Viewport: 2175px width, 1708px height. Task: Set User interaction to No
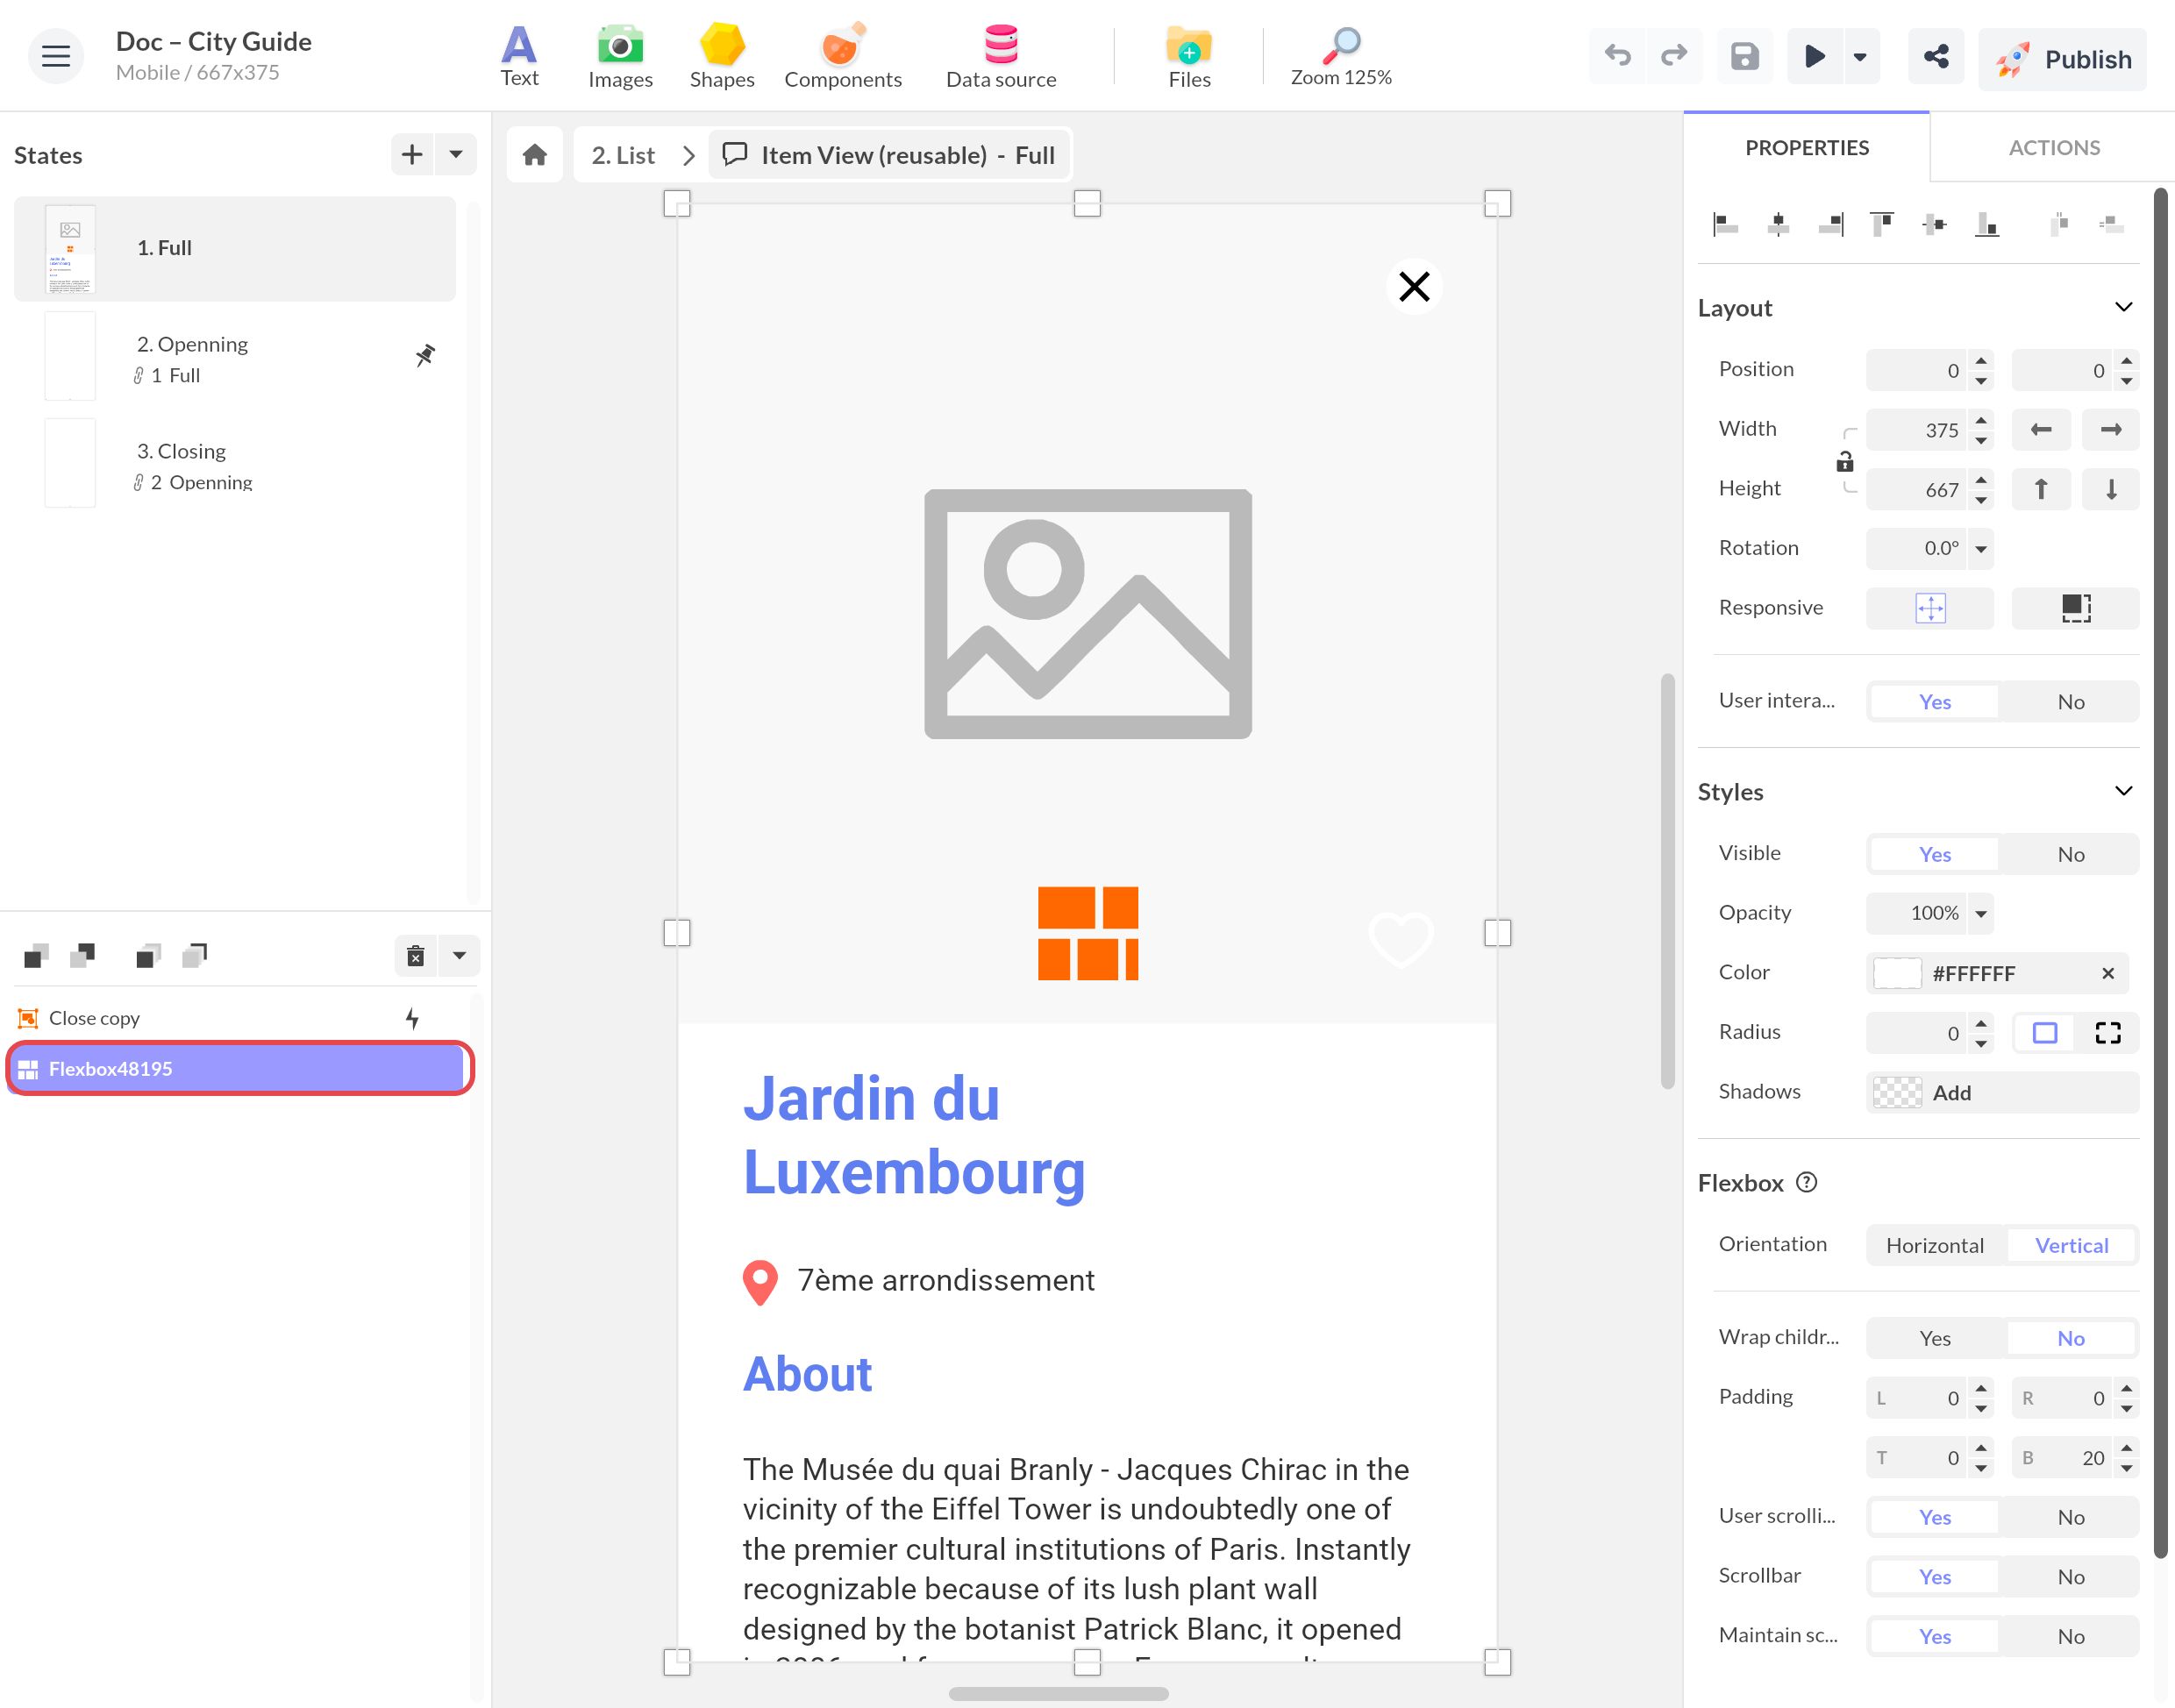coord(2070,702)
